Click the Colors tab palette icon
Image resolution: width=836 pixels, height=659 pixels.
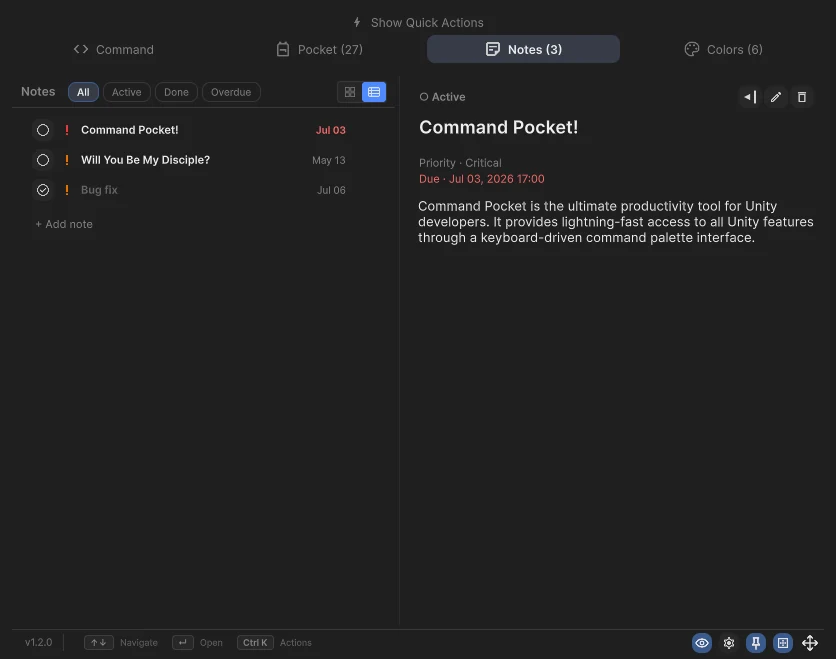click(x=692, y=50)
